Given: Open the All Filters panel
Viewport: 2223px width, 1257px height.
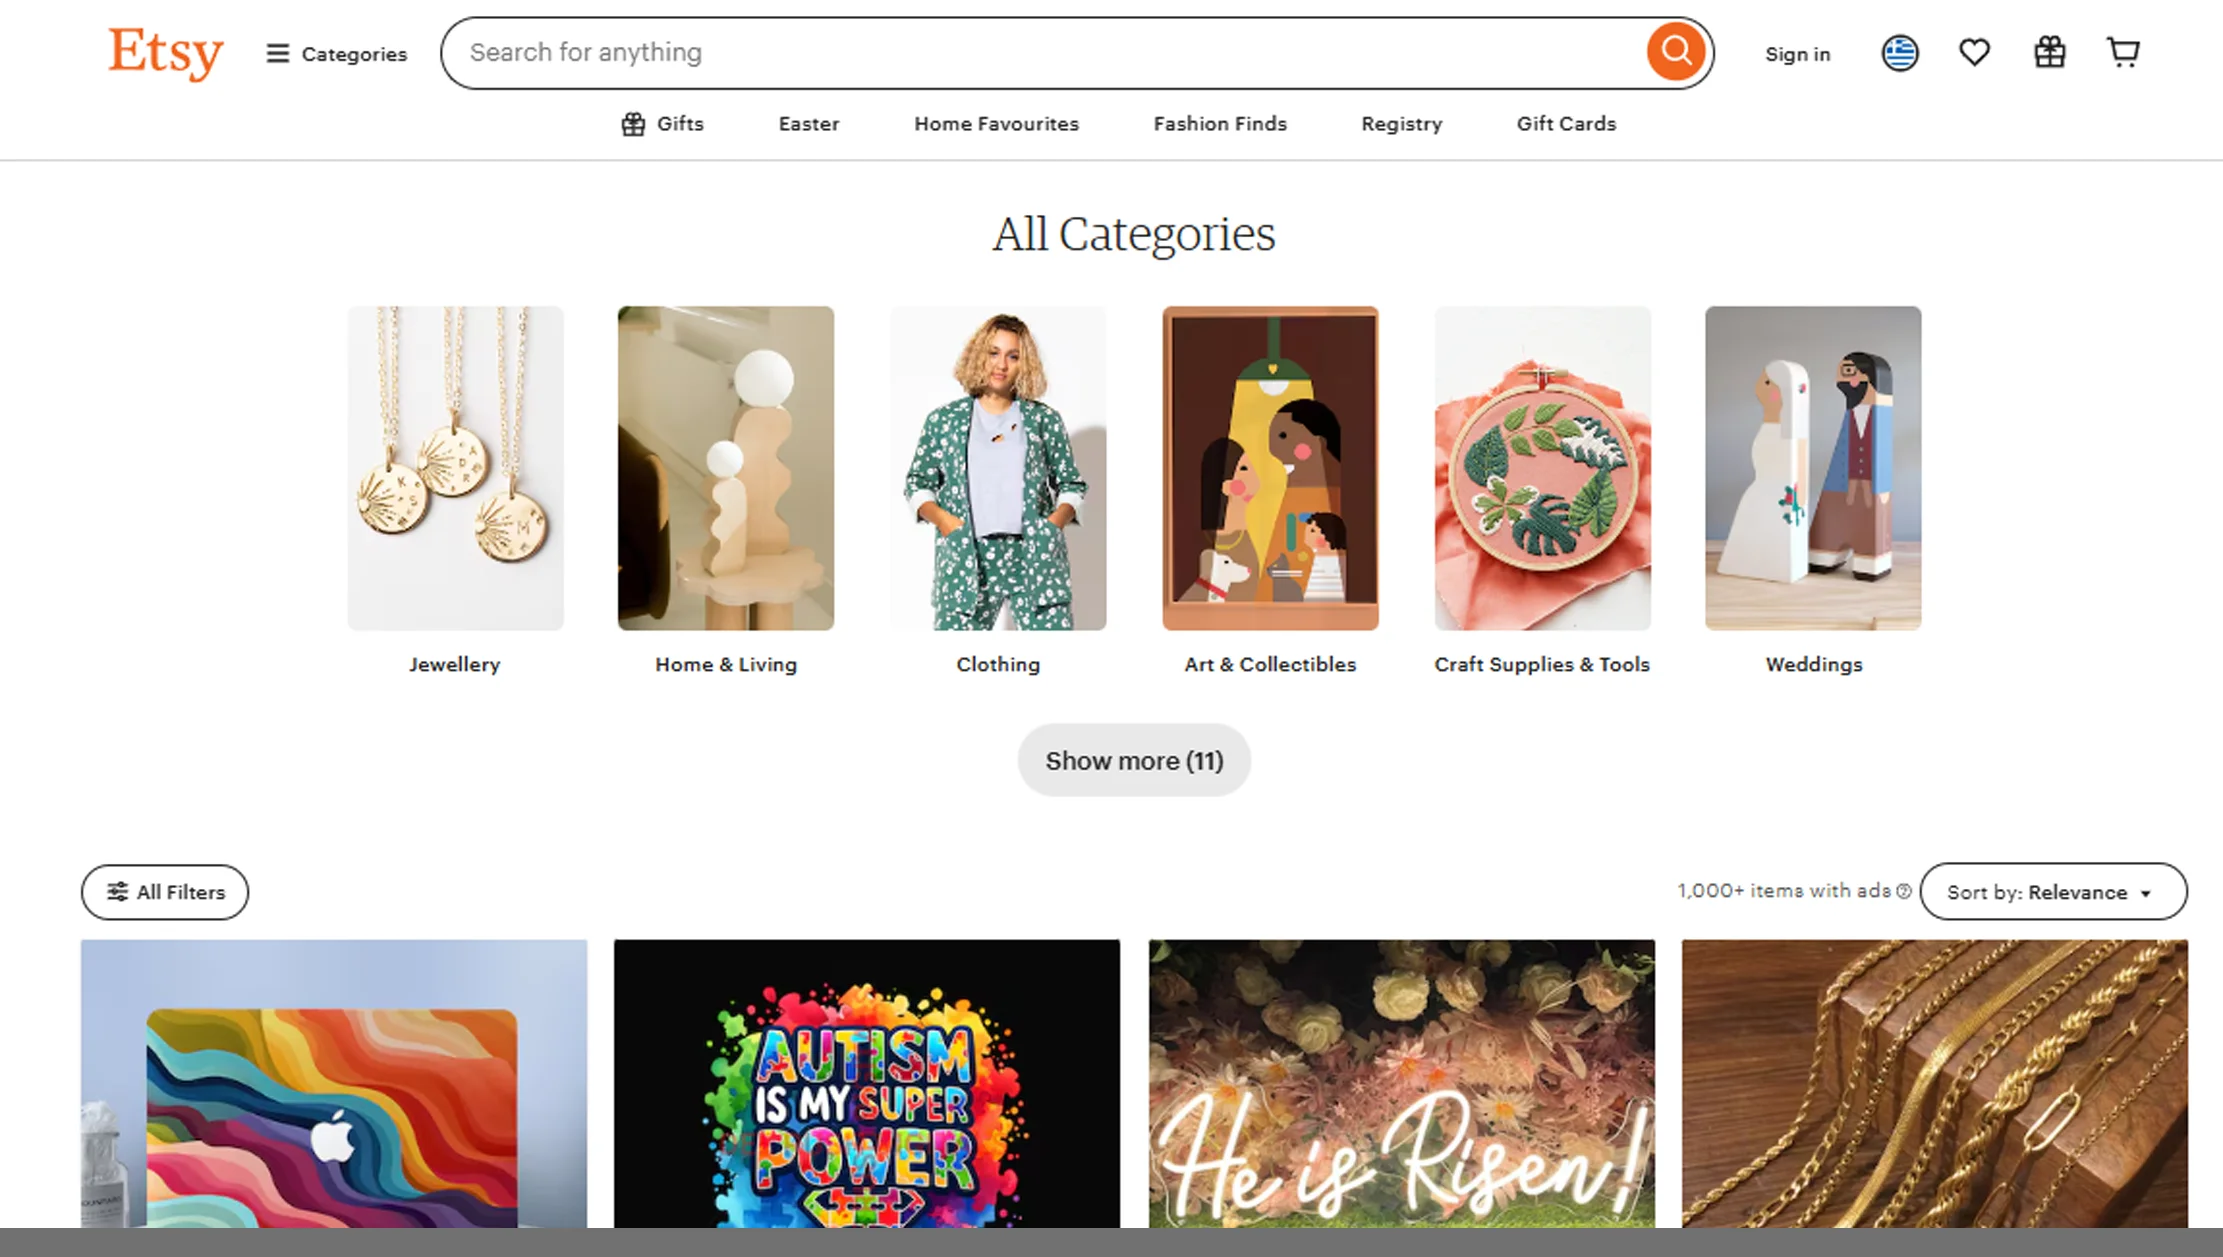Looking at the screenshot, I should click(x=164, y=892).
